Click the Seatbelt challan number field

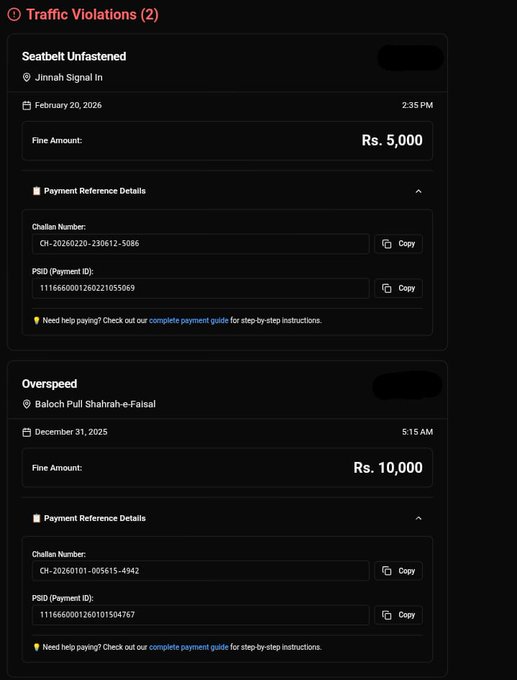pyautogui.click(x=201, y=244)
